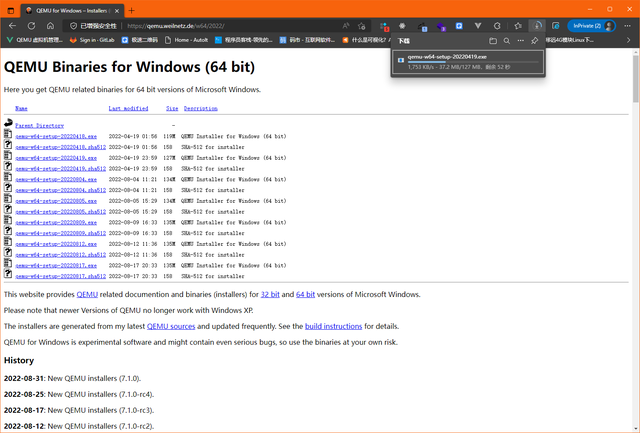Open the blue square extension icon

coord(459,26)
